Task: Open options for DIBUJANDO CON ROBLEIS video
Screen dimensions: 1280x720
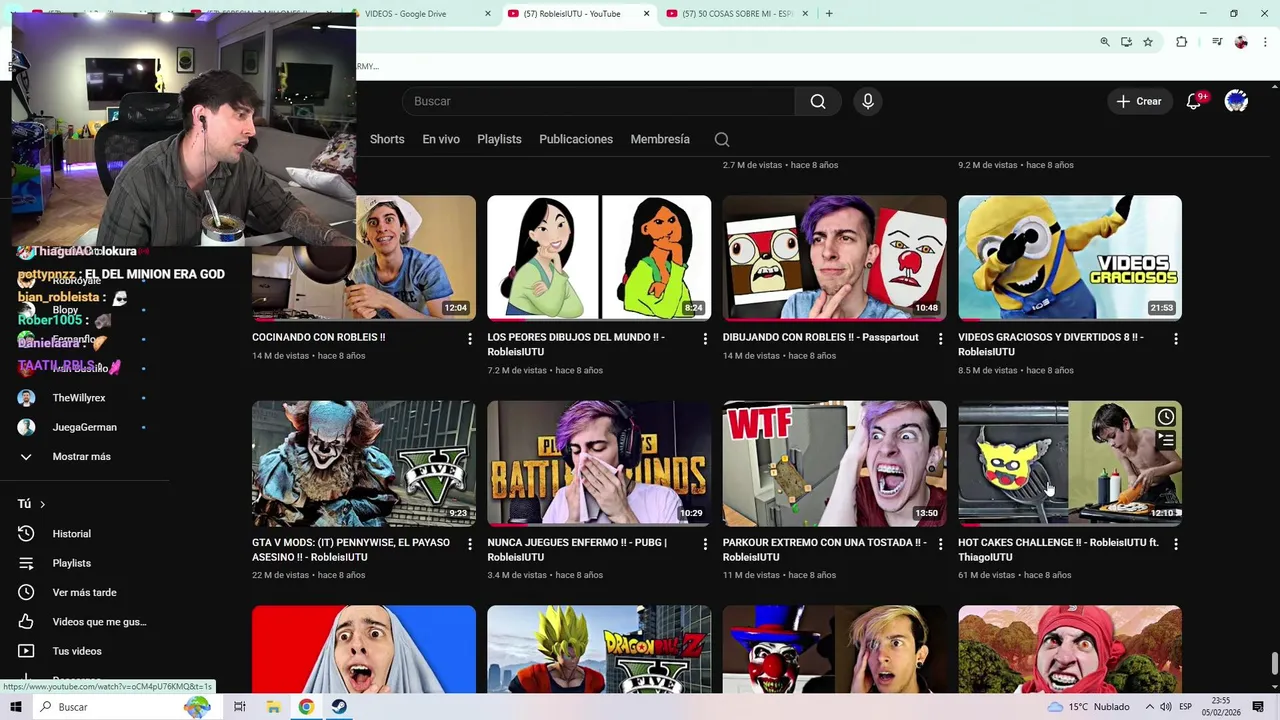Action: point(940,339)
